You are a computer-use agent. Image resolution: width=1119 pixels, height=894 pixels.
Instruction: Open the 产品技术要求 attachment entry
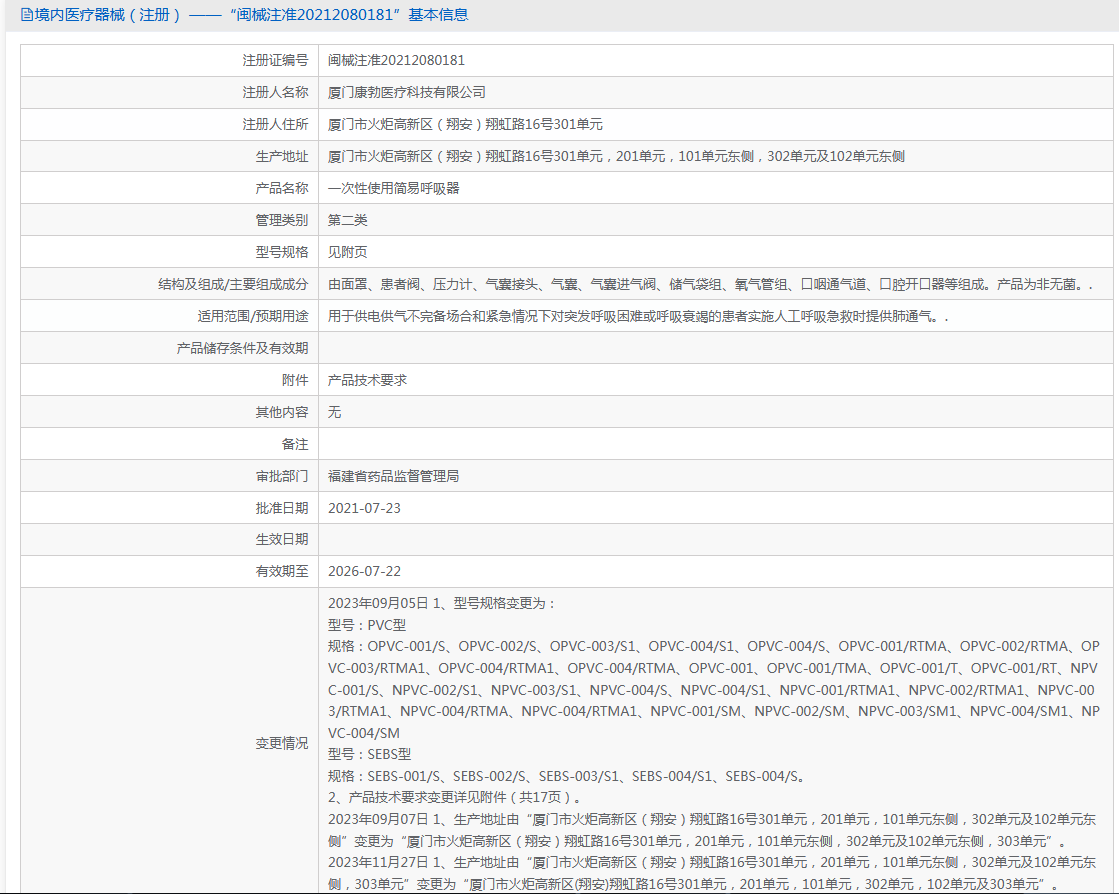click(368, 380)
